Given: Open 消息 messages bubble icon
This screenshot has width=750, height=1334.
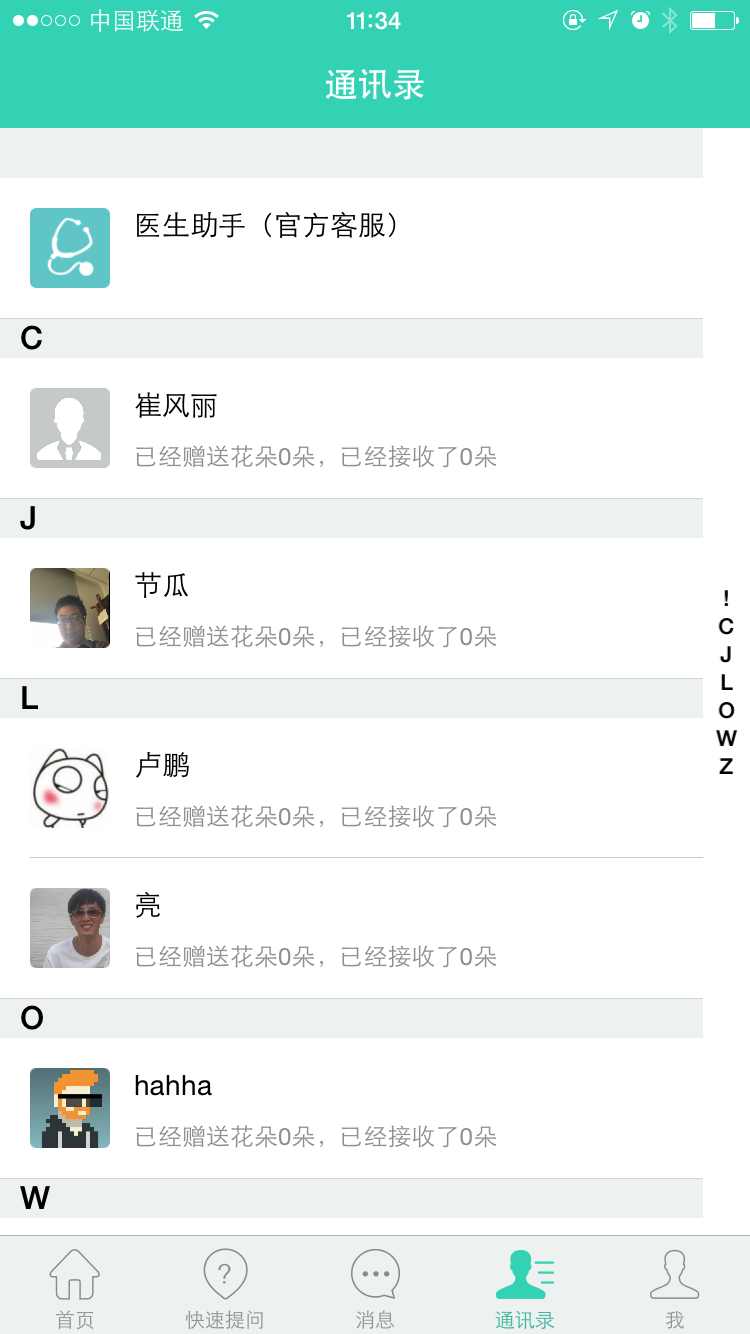Looking at the screenshot, I should (x=375, y=1274).
